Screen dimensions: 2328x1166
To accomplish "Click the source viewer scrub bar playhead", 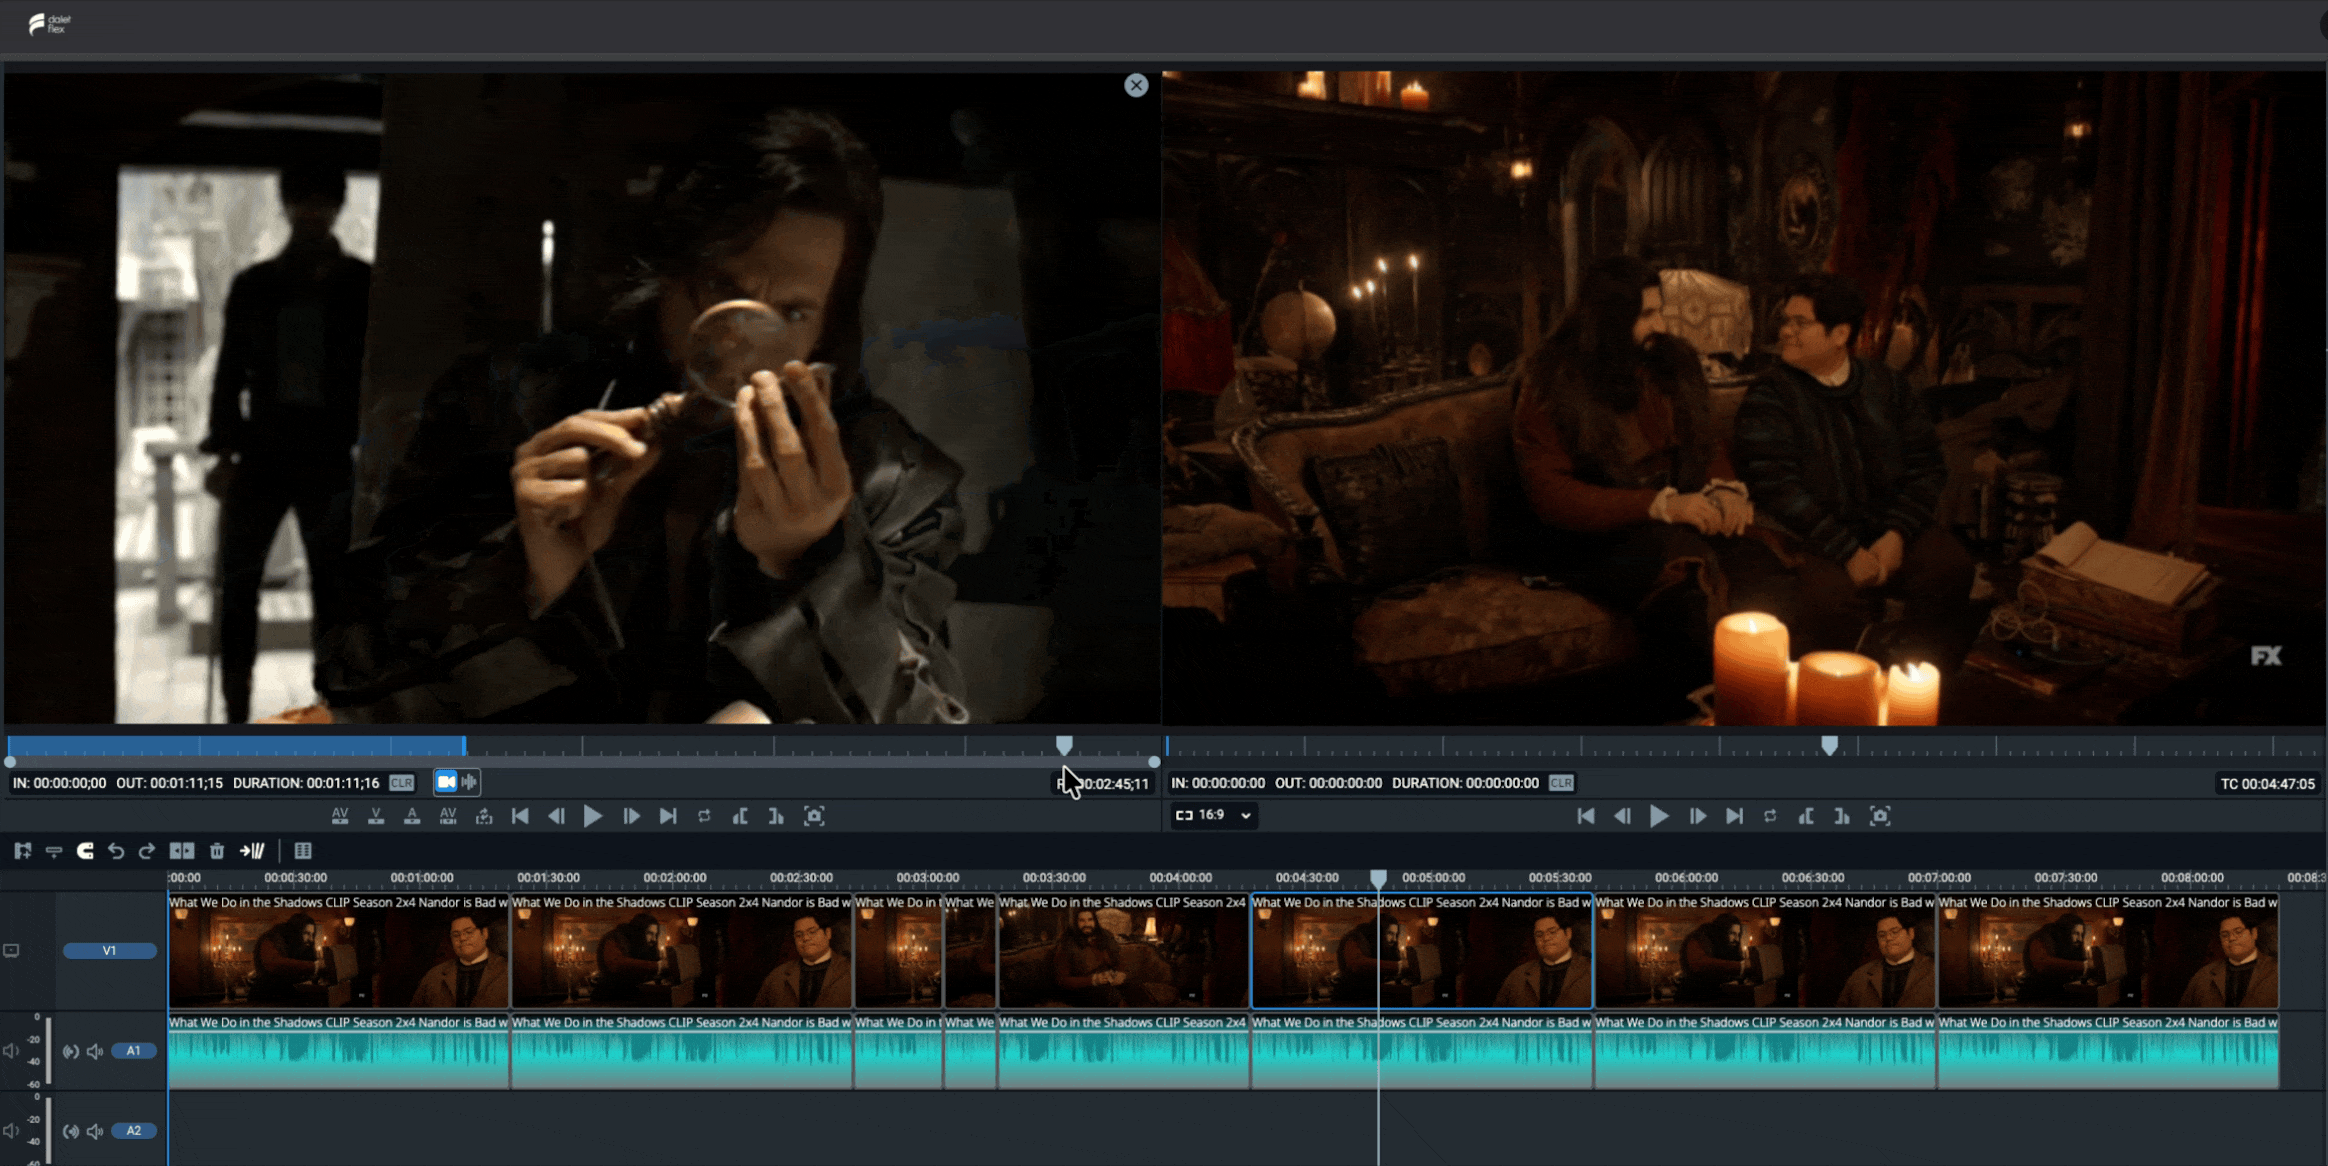I will point(1064,745).
